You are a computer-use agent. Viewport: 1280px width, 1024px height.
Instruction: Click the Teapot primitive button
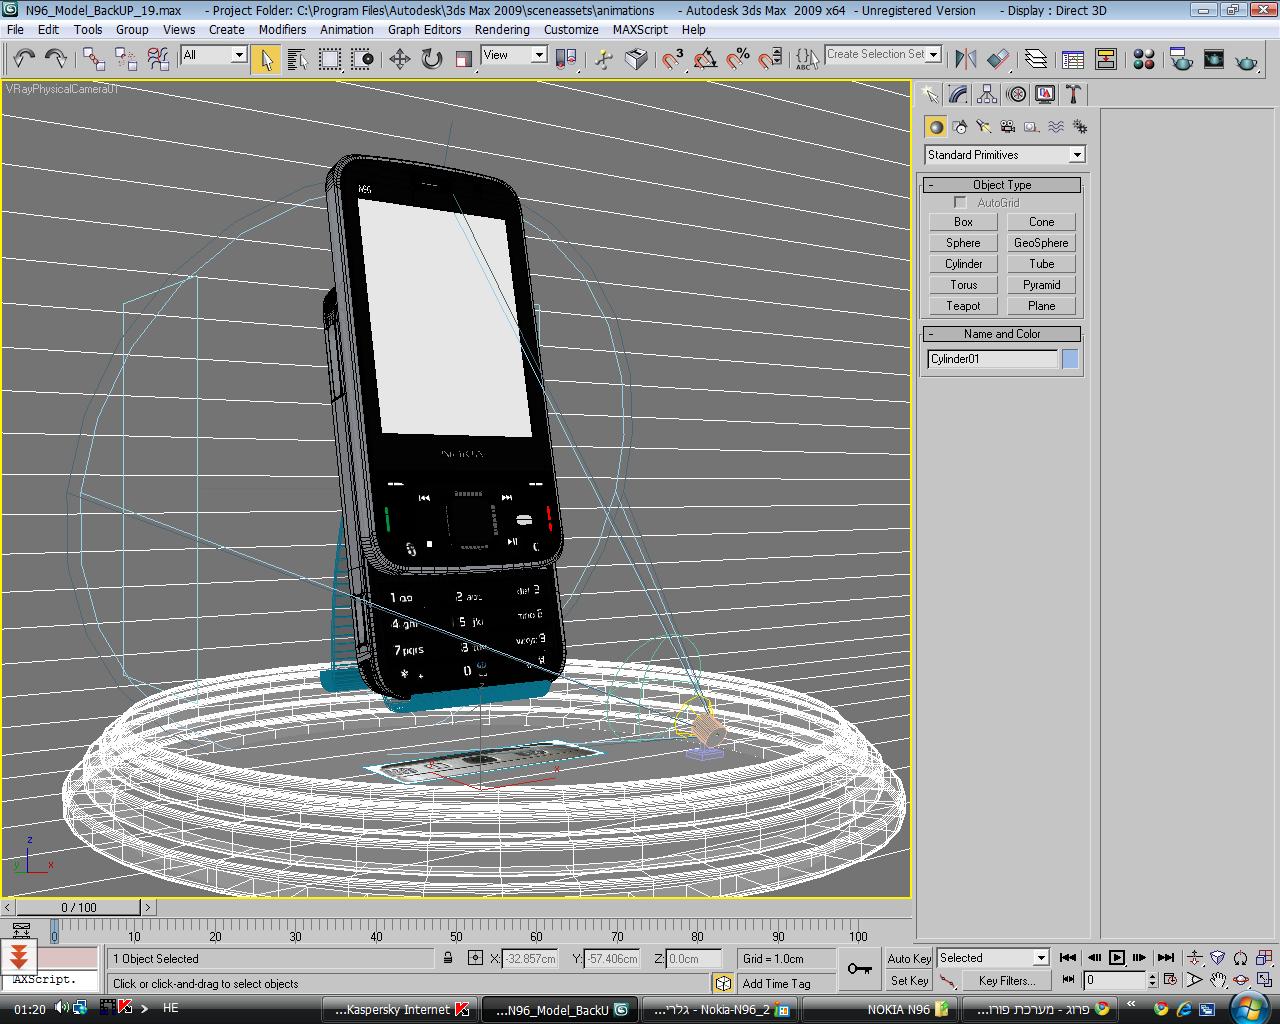tap(963, 306)
